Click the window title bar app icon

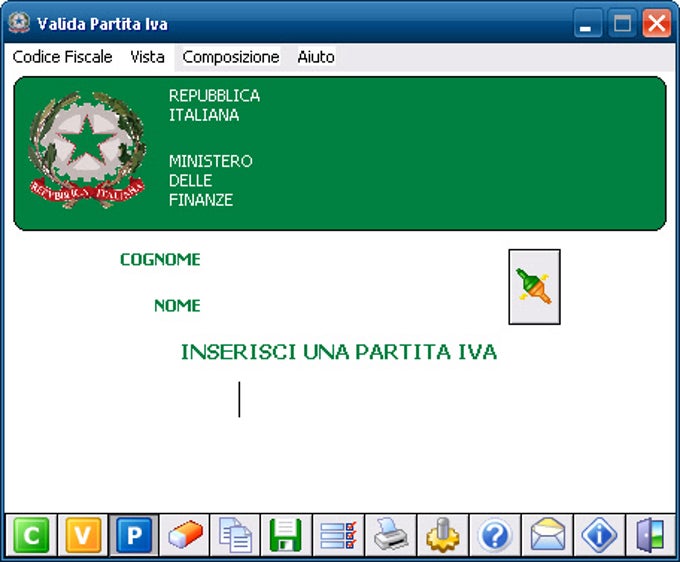[19, 23]
